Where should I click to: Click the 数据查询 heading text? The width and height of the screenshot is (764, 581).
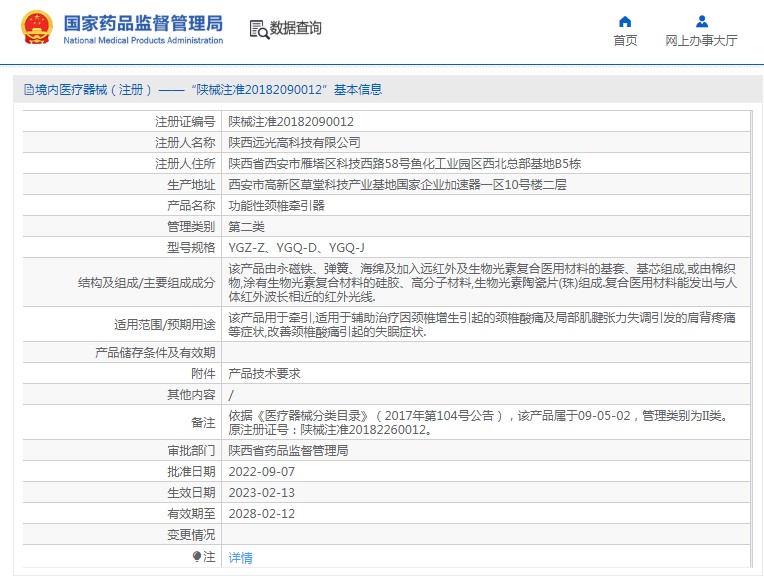[296, 28]
